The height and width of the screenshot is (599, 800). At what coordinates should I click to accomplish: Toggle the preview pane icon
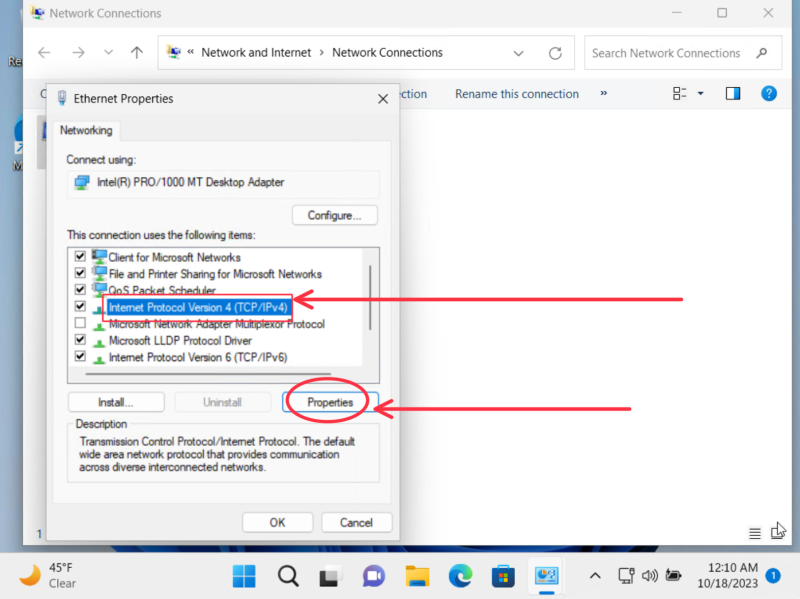pyautogui.click(x=733, y=93)
